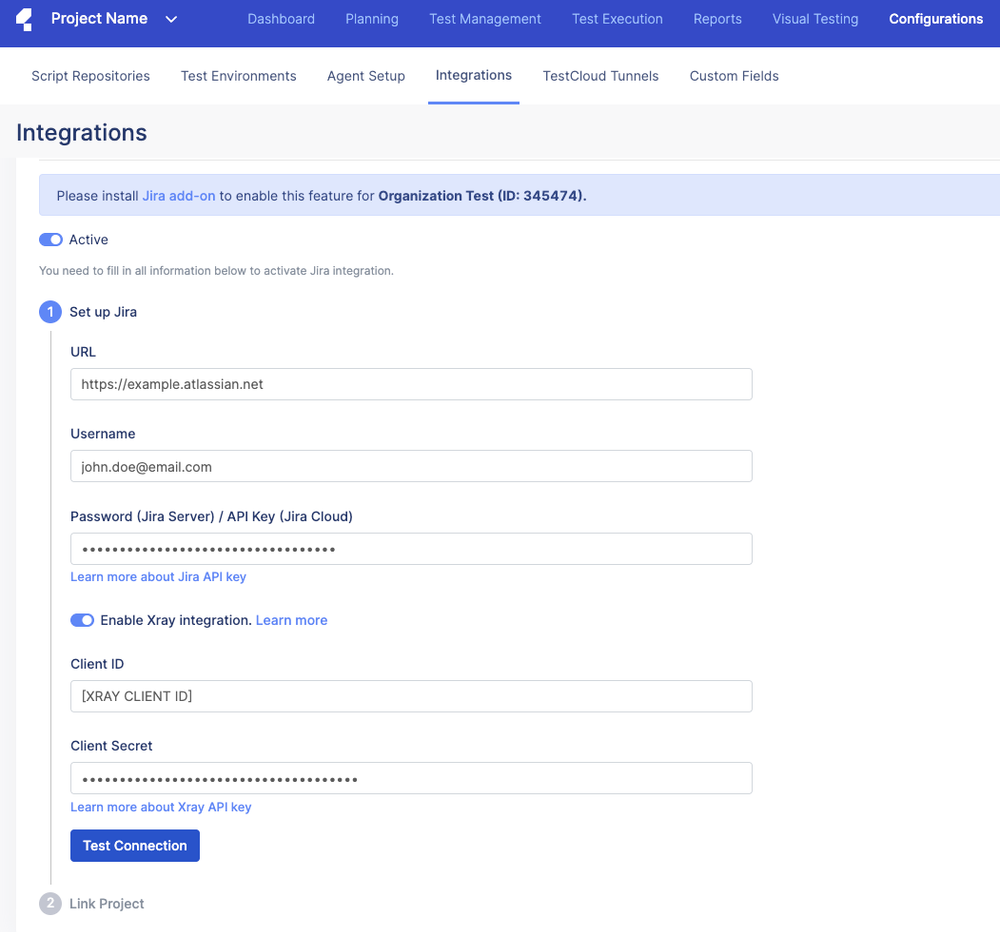Open the Project Name dropdown
Screen dimensions: 1000x932
click(171, 18)
